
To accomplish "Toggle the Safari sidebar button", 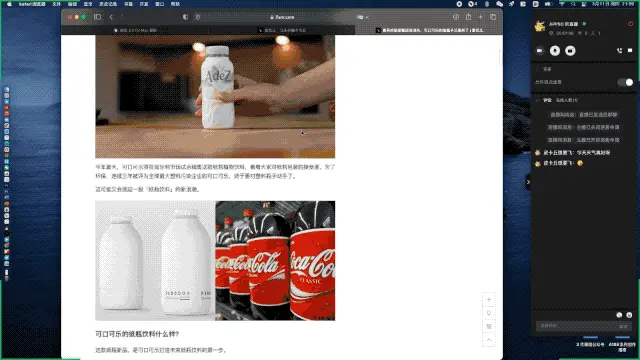I will click(x=97, y=17).
